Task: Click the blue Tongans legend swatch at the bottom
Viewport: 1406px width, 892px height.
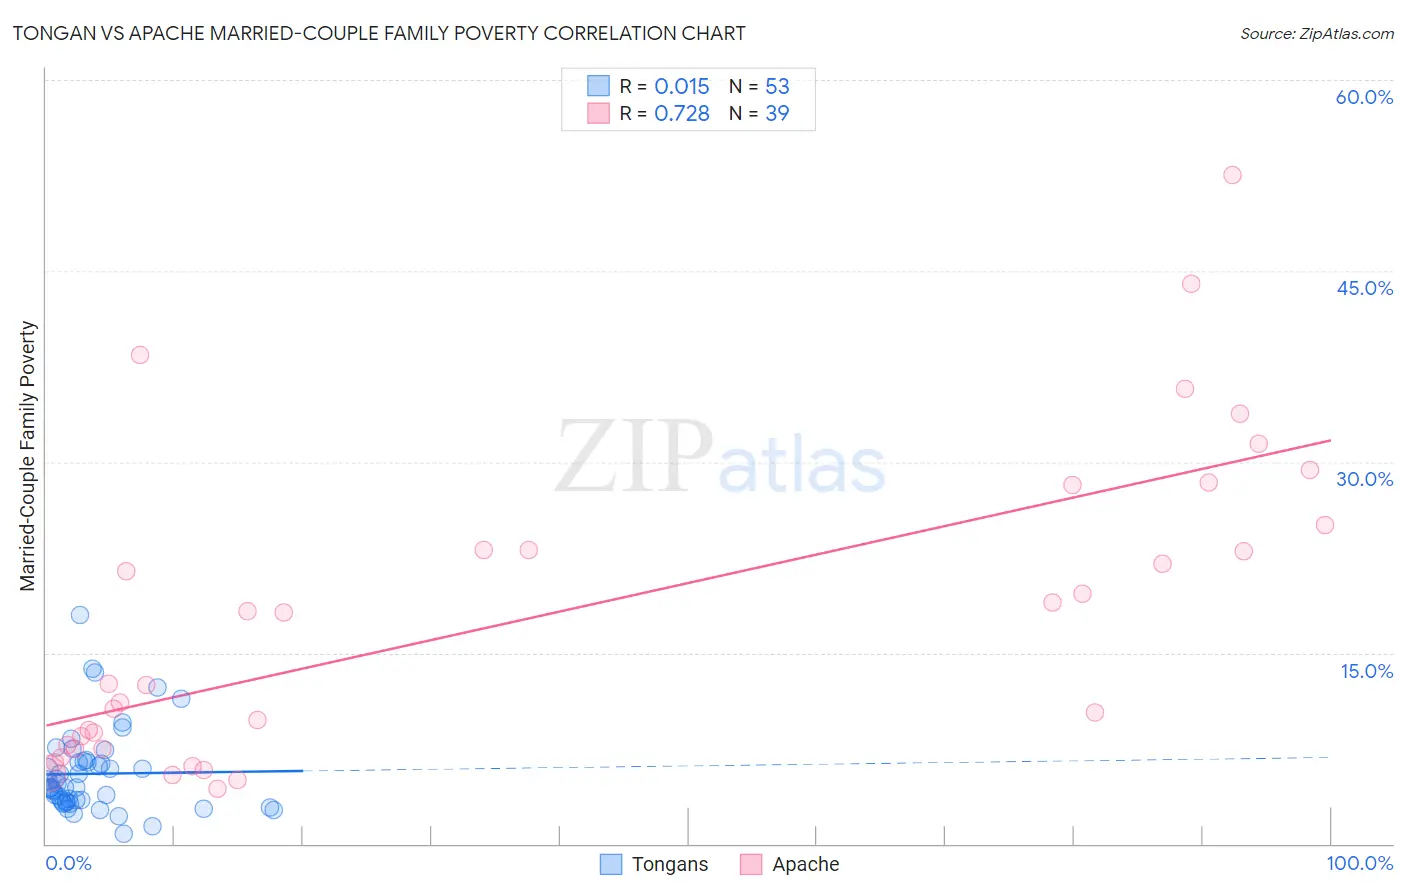Action: coord(611,864)
